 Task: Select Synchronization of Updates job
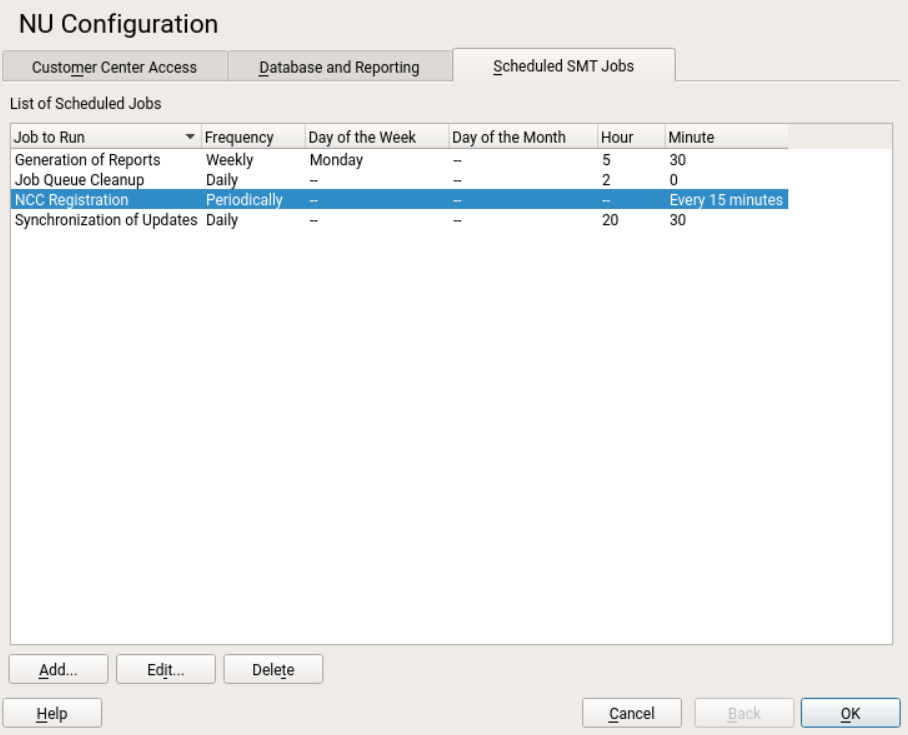(106, 220)
